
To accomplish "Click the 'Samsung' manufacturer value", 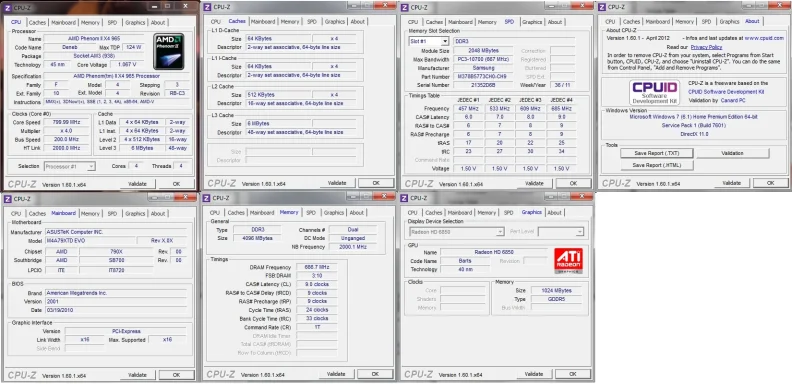I will 484,68.
